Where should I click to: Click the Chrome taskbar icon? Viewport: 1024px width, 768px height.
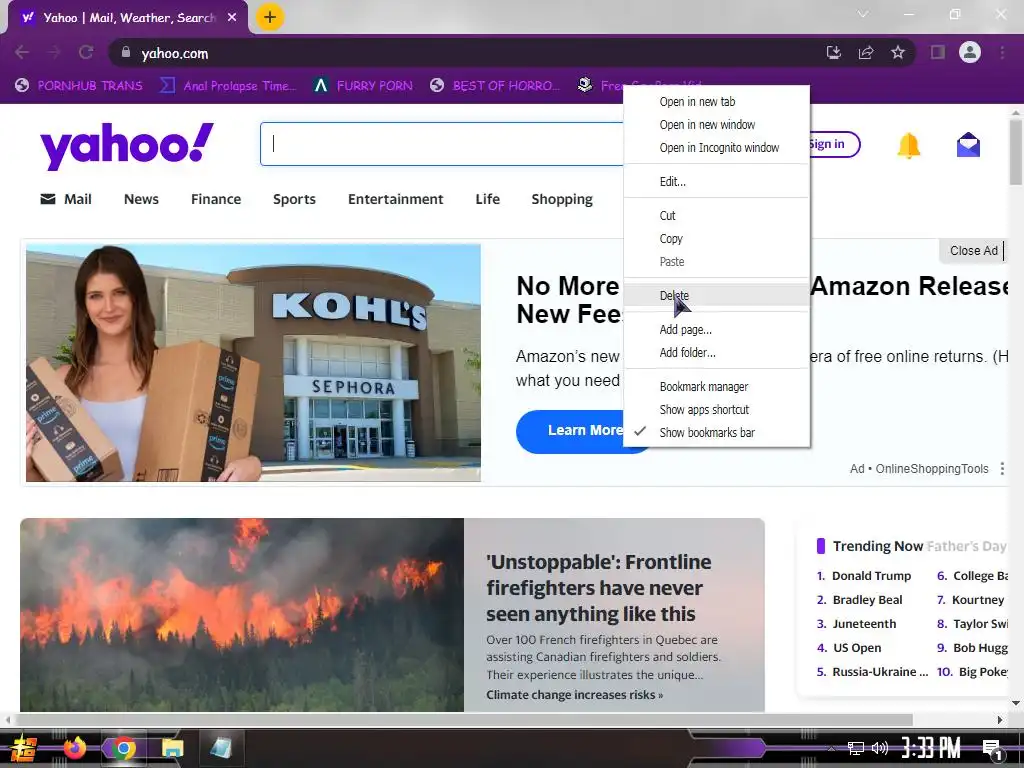[x=123, y=748]
